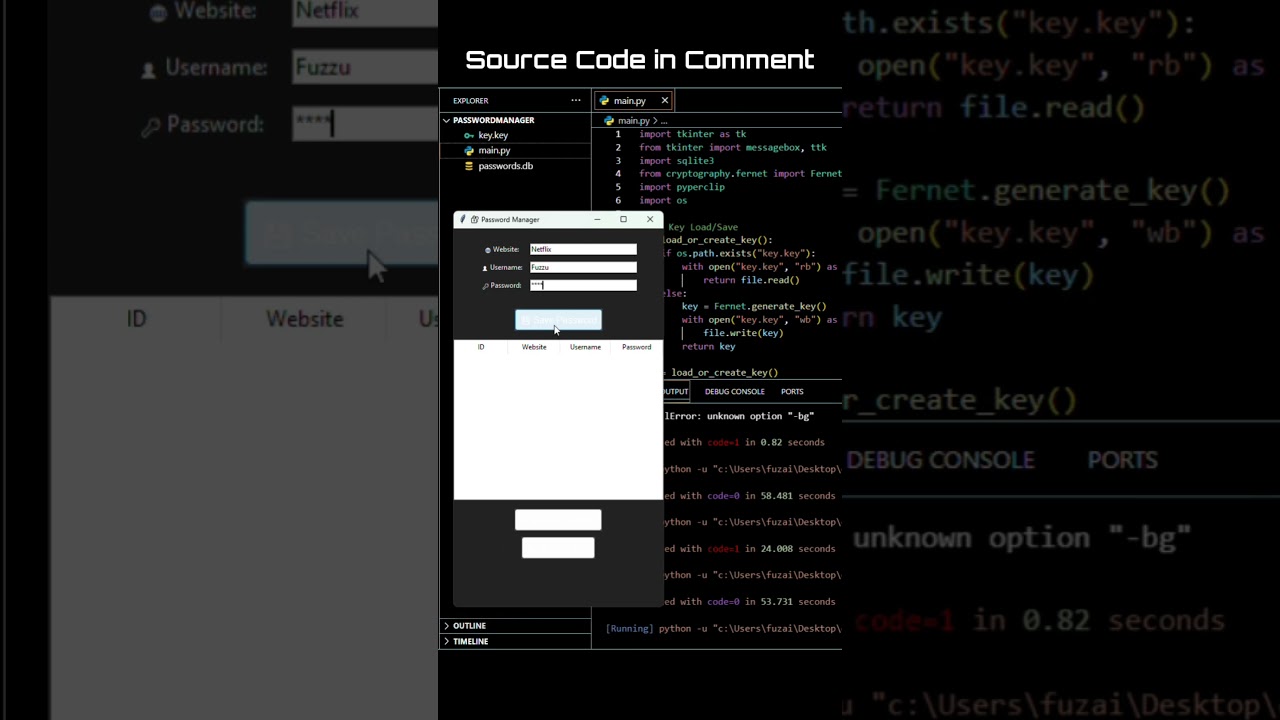Viewport: 1280px width, 720px height.
Task: Click the Username column header in the table
Action: (x=585, y=347)
